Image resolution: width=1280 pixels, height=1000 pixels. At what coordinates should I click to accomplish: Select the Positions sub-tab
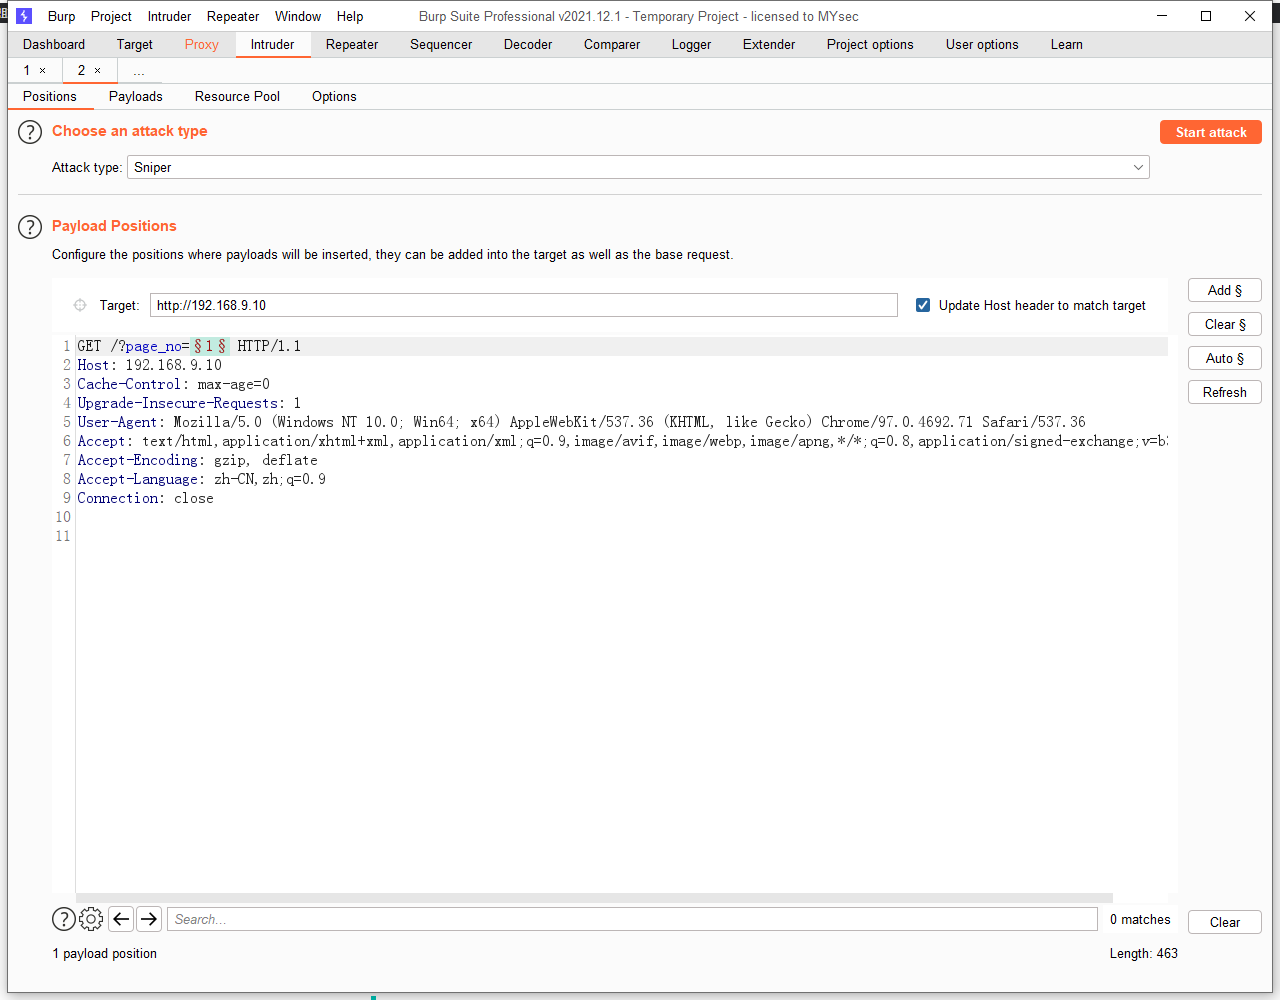[x=50, y=96]
